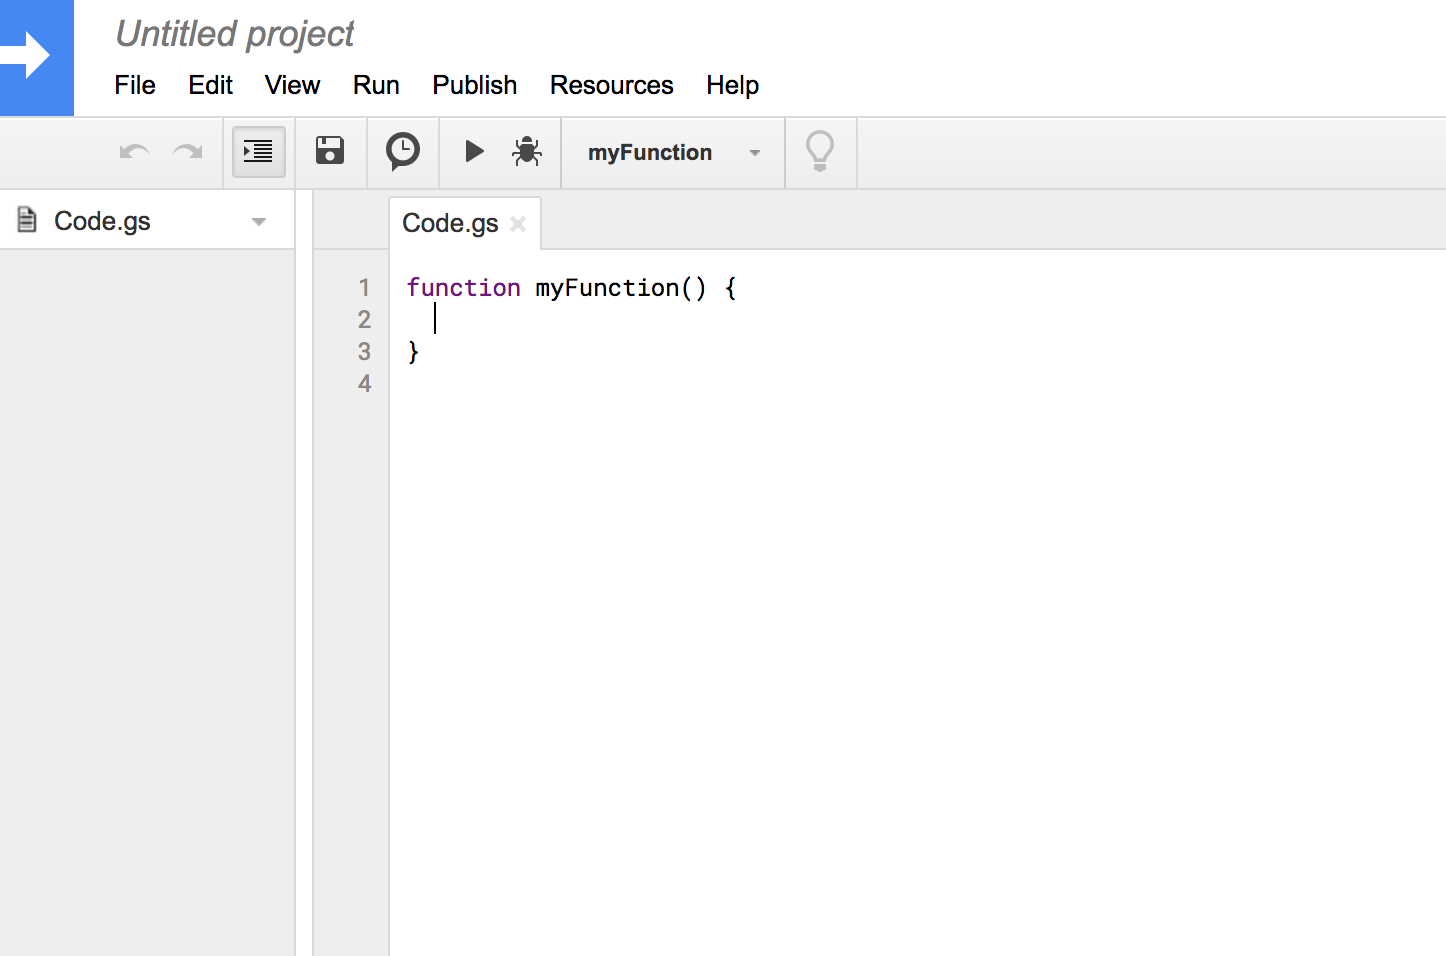Expand the Code.gs file options arrow

(259, 222)
